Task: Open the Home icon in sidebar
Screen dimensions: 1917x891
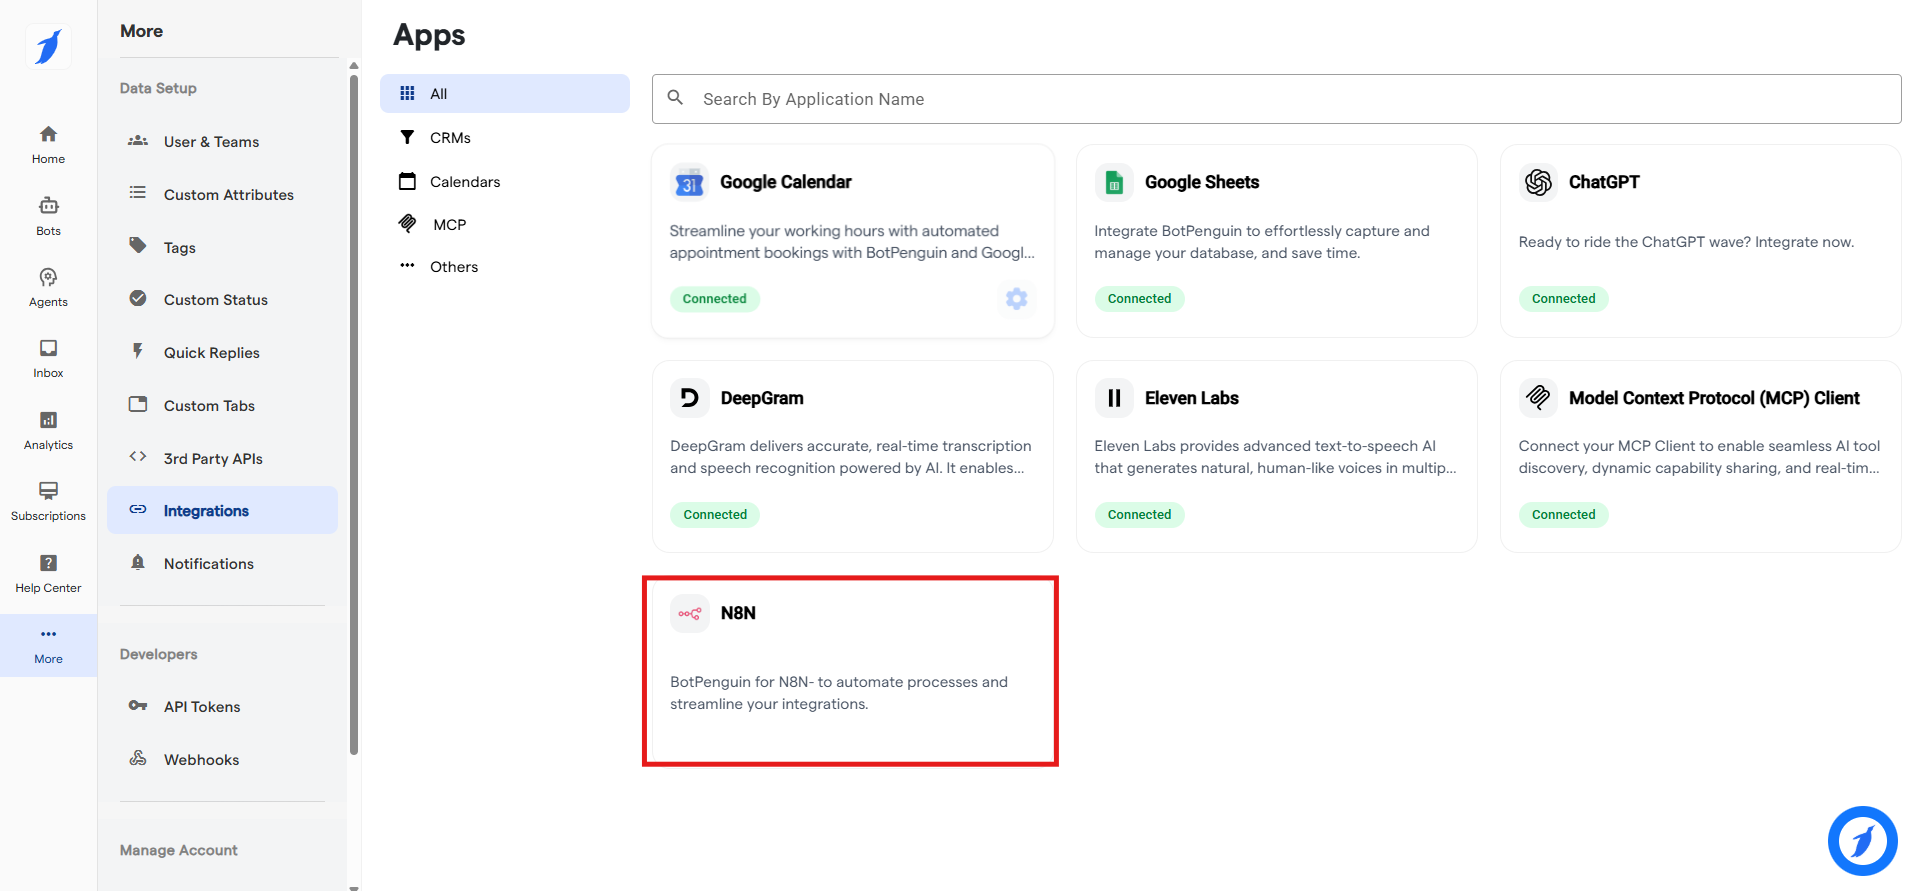Action: 48,144
